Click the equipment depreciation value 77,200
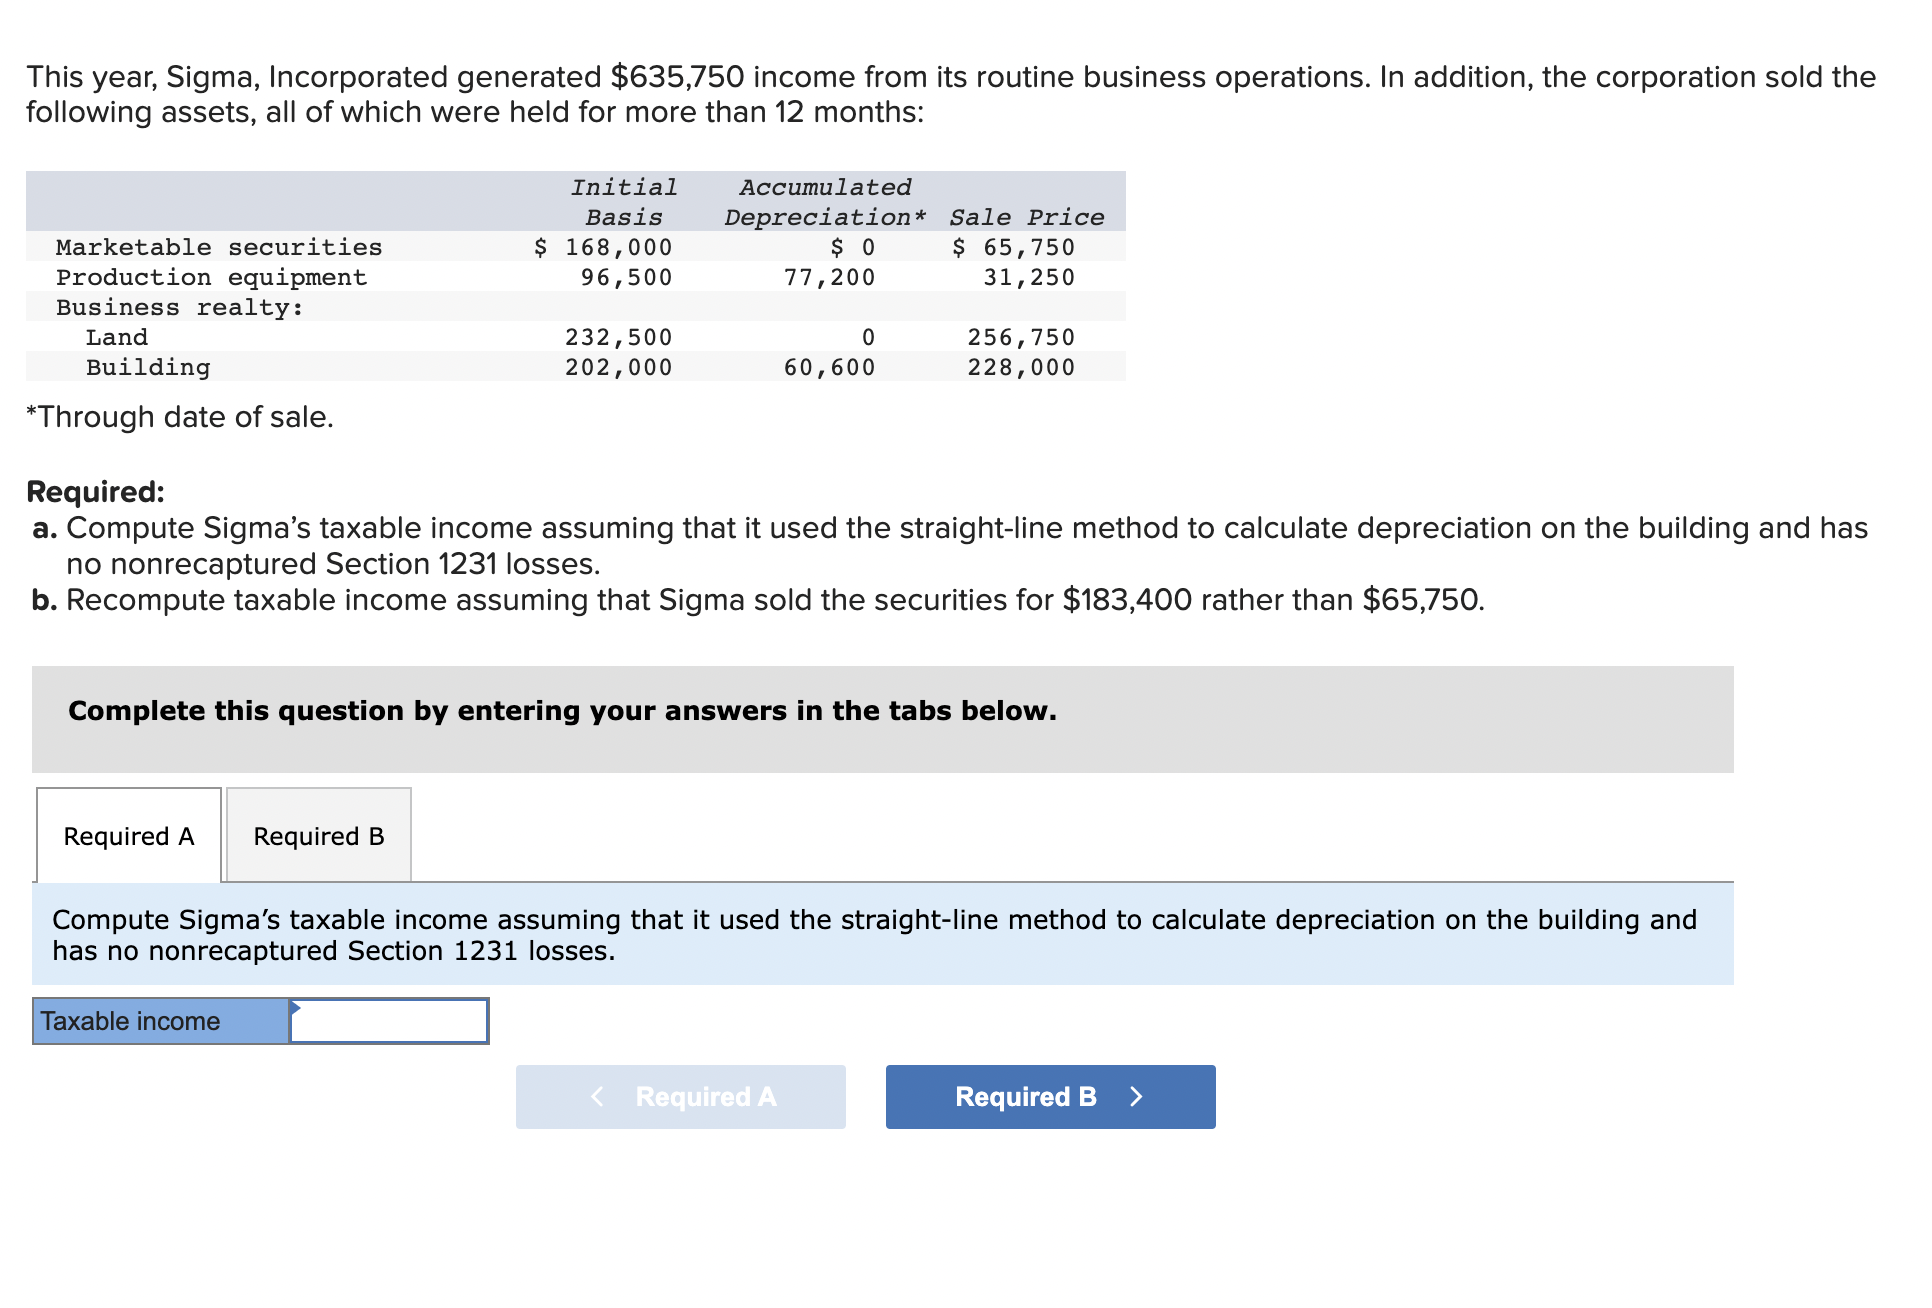Screen dimensions: 1932x1308 pos(829,277)
